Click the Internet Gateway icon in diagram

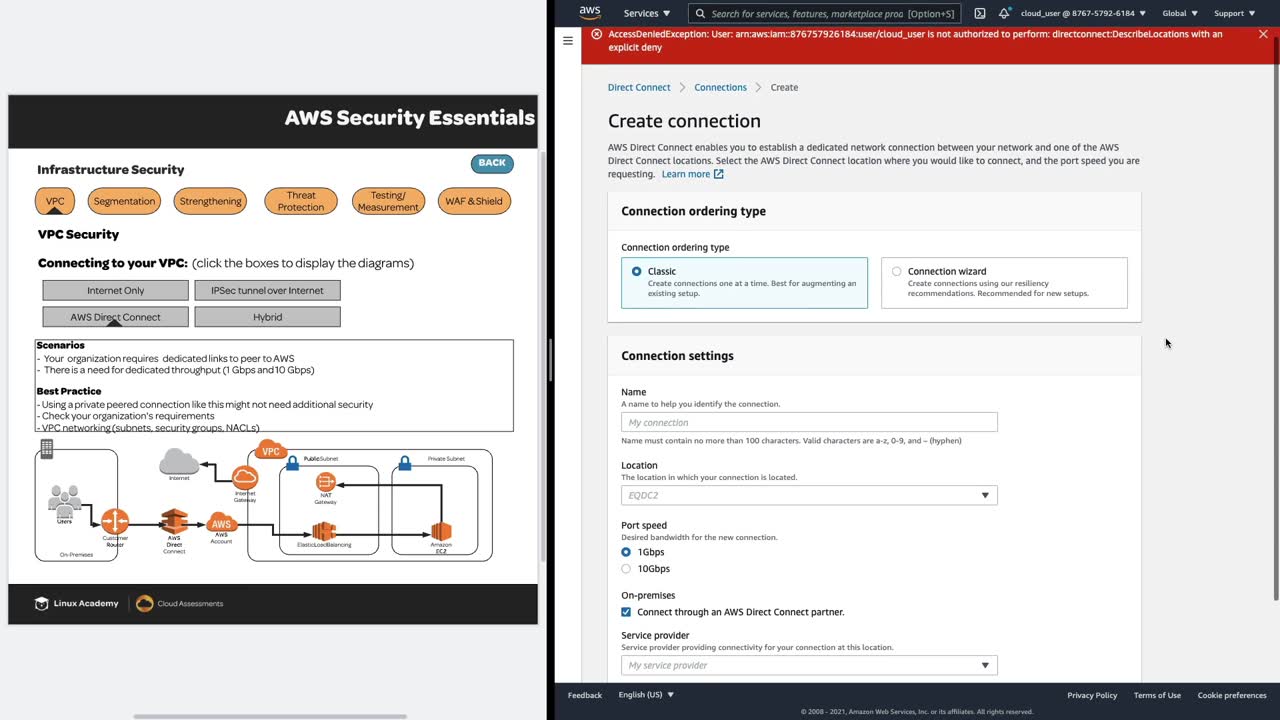point(245,478)
